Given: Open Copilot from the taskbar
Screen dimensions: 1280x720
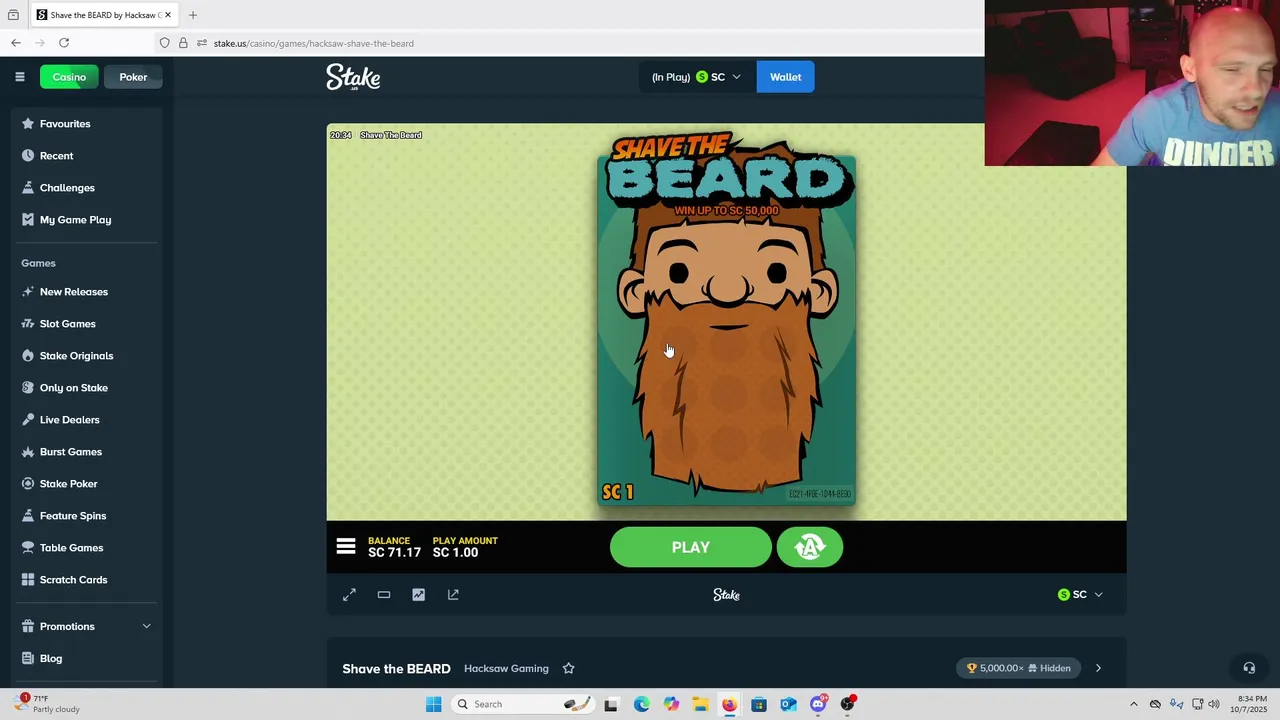Looking at the screenshot, I should point(671,704).
